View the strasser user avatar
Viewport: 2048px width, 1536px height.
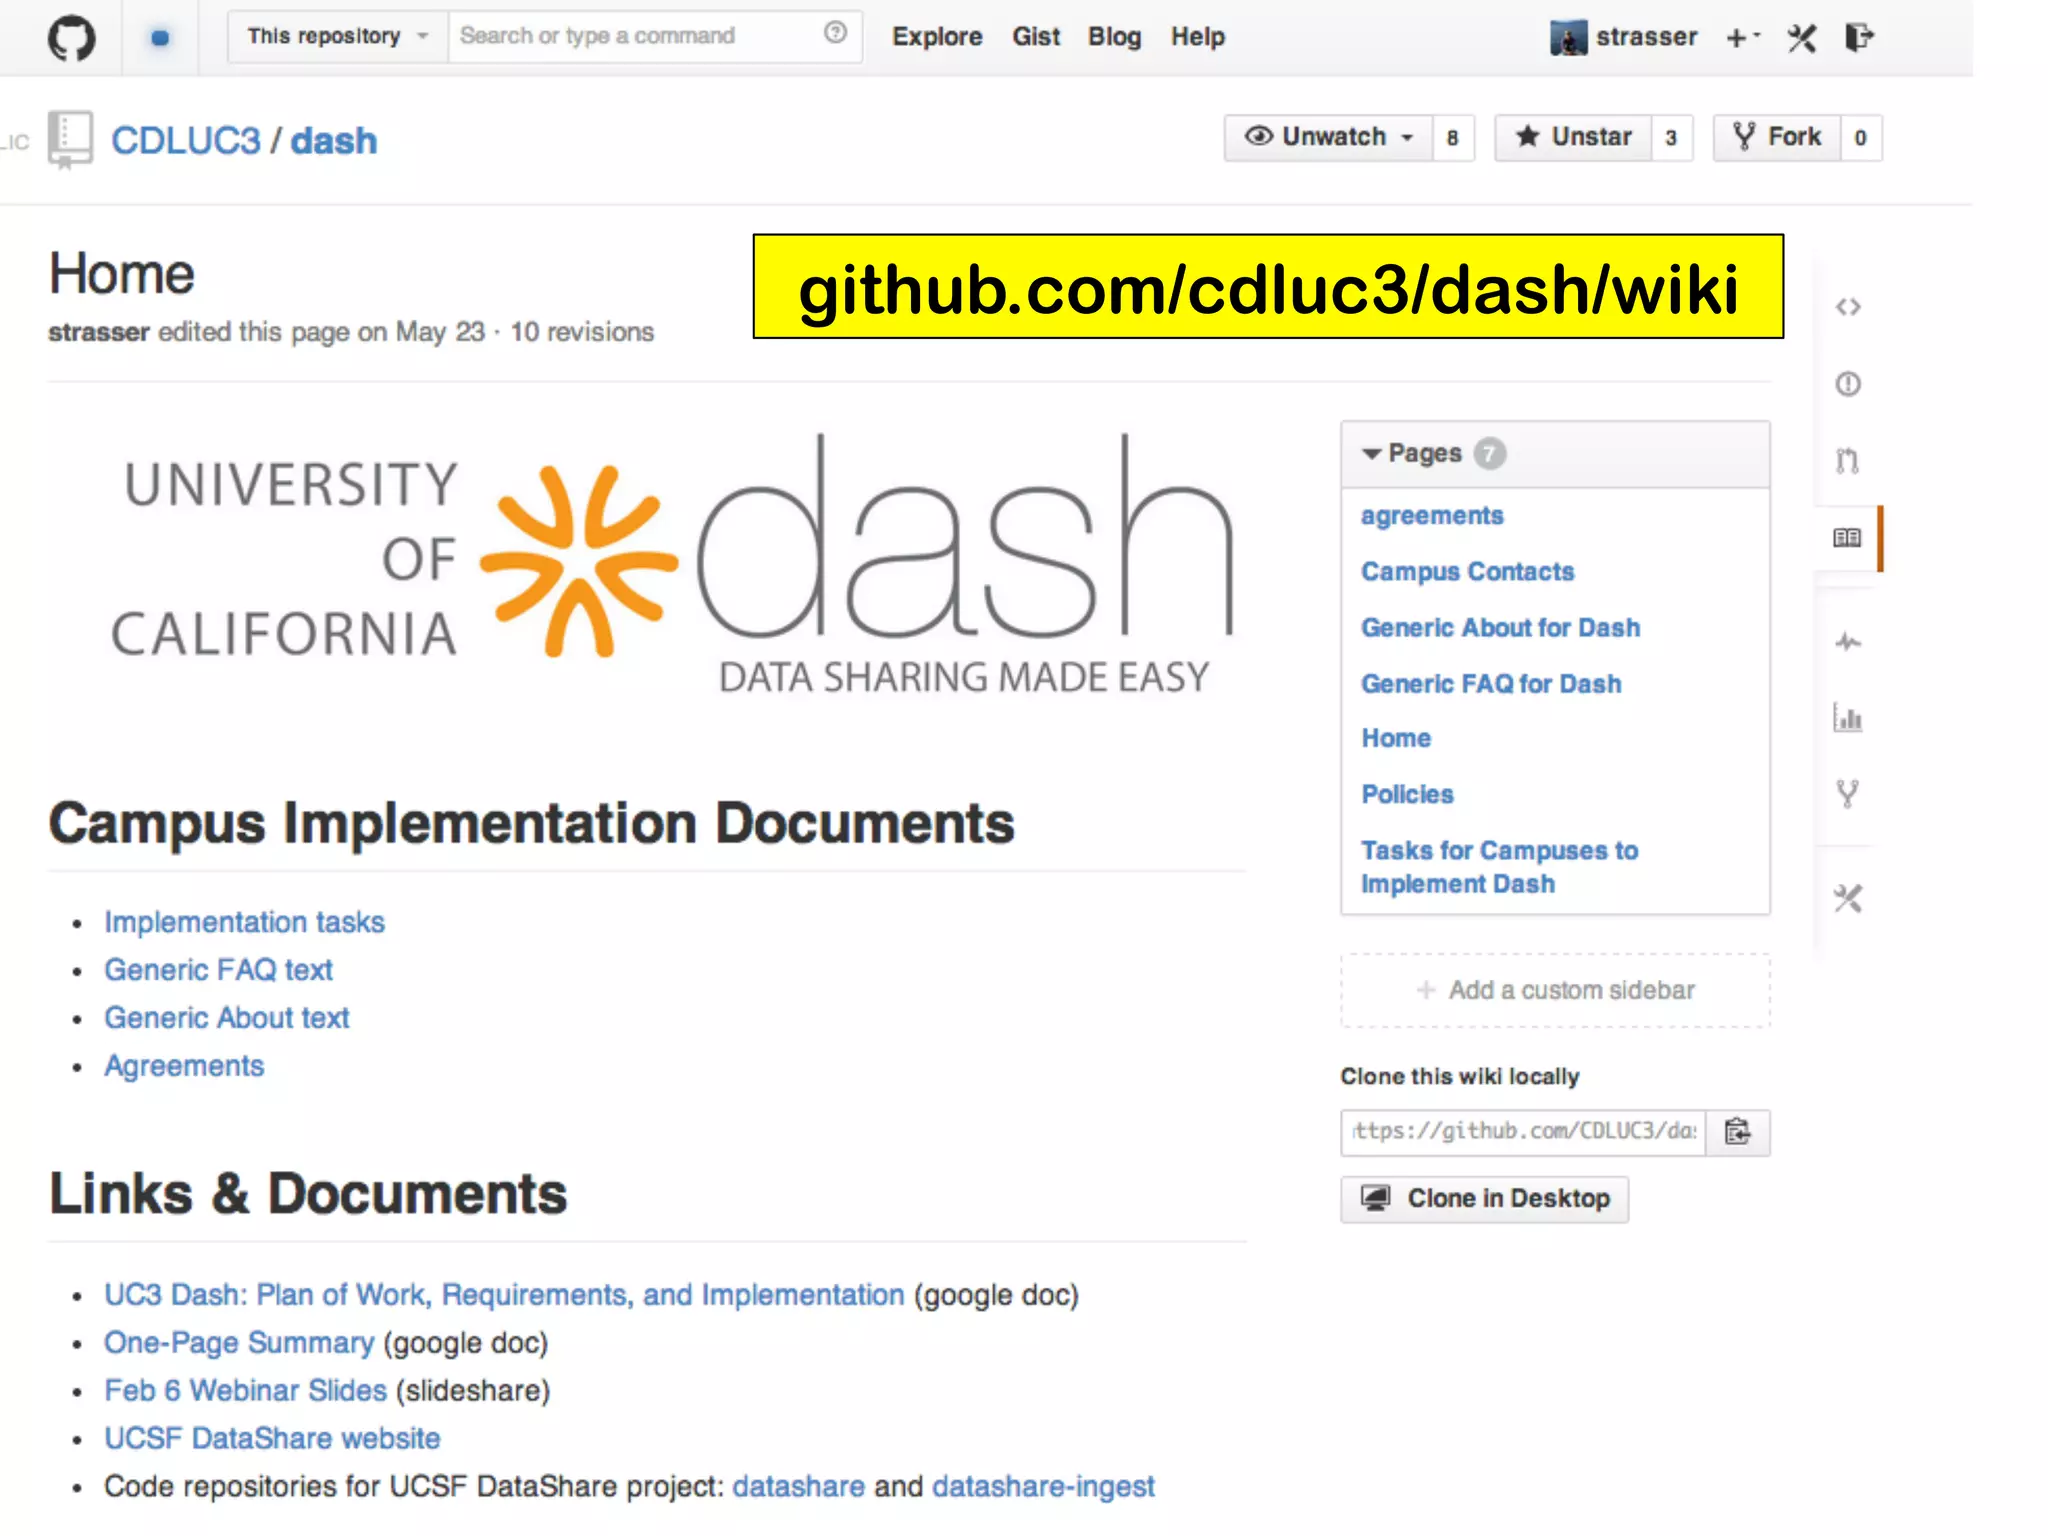(x=1568, y=38)
